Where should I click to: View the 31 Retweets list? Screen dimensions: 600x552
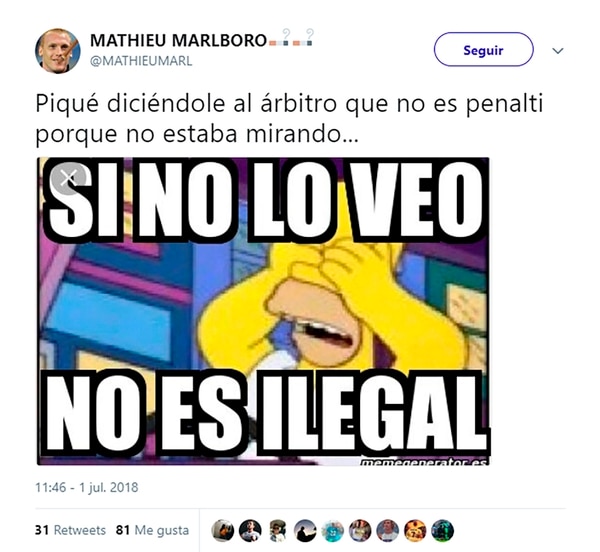[70, 530]
